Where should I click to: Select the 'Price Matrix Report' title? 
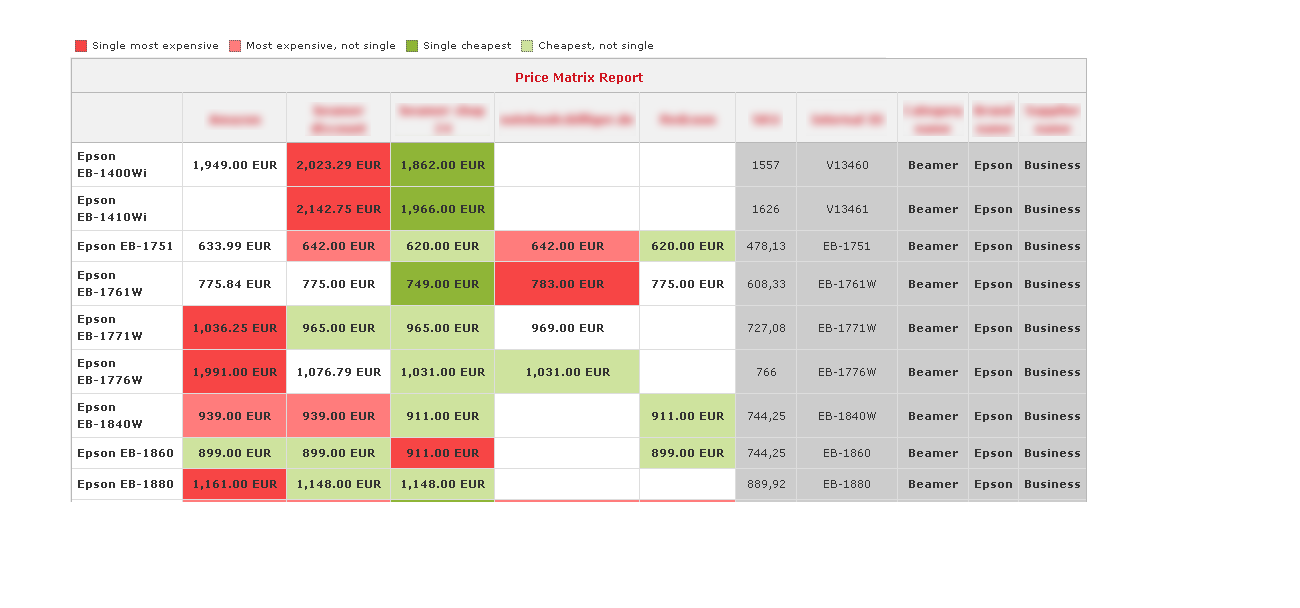pyautogui.click(x=579, y=77)
